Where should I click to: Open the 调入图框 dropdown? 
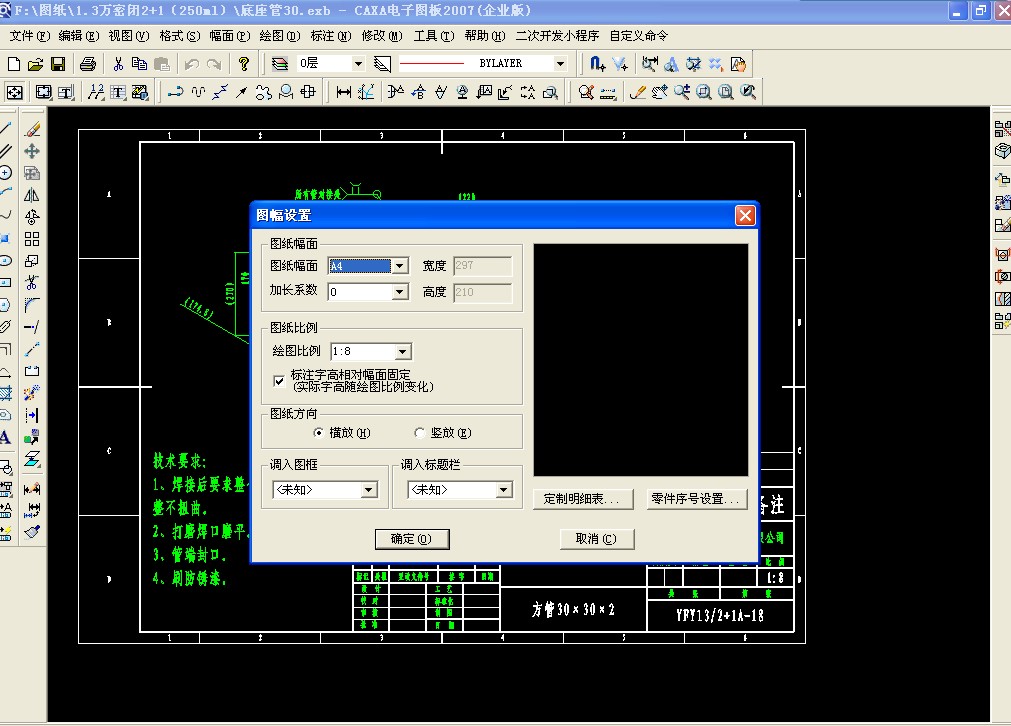pos(368,490)
